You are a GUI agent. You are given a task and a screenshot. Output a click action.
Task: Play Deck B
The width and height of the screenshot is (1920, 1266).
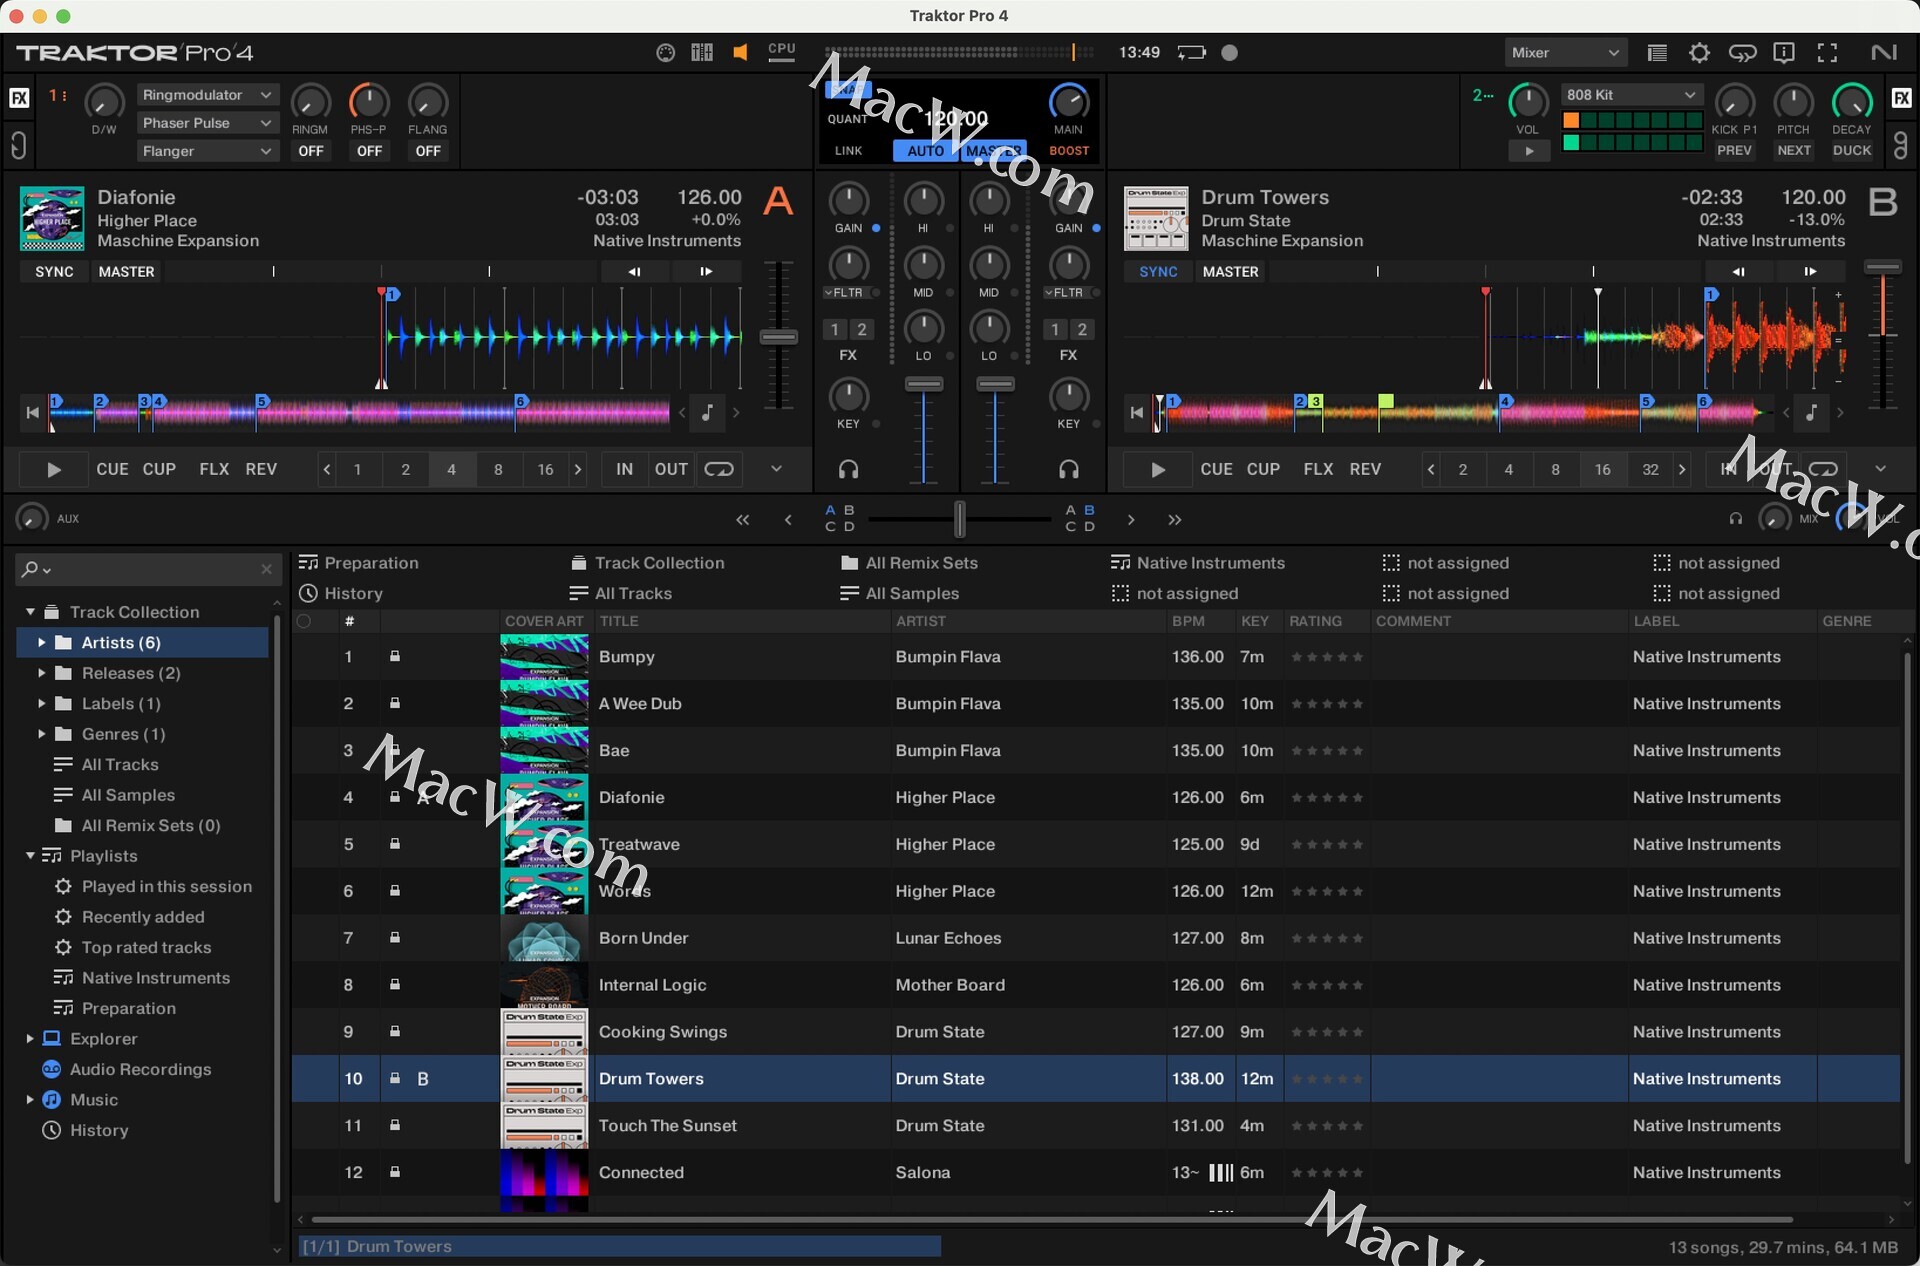tap(1158, 469)
